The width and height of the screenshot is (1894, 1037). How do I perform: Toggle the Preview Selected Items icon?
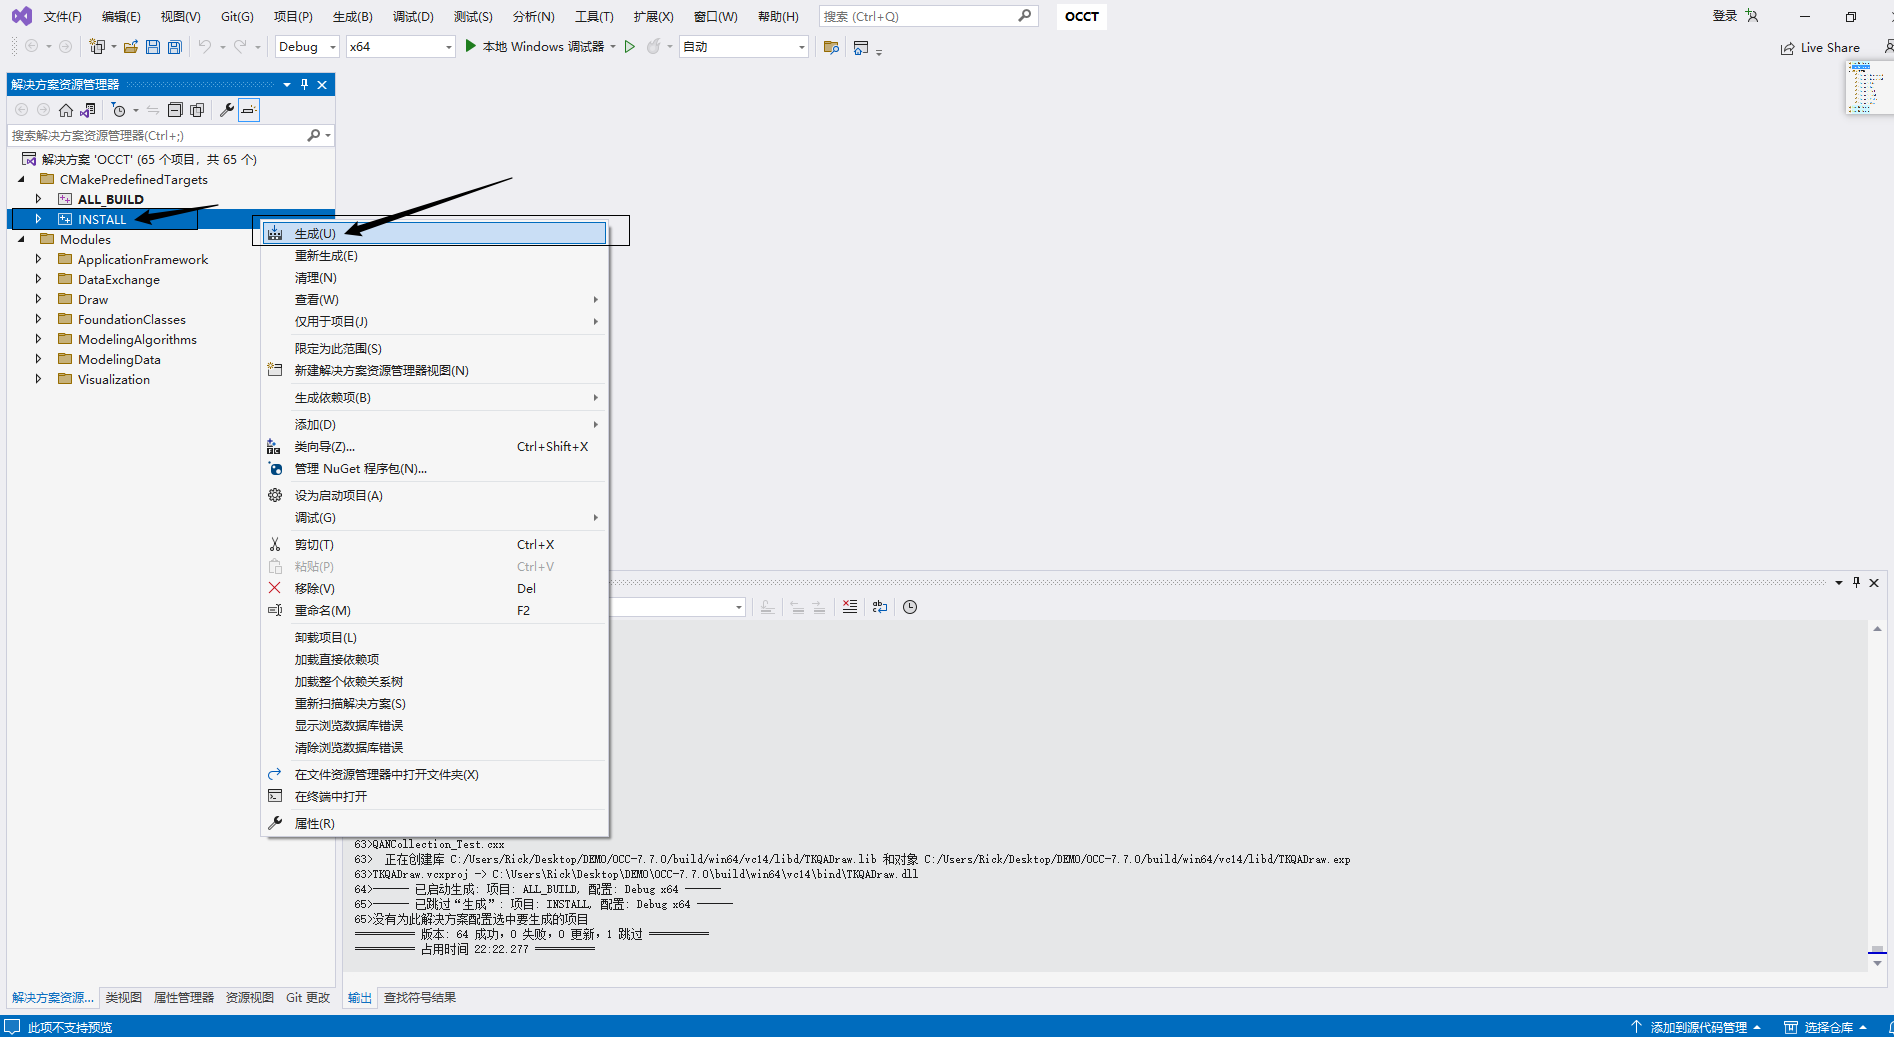point(249,110)
